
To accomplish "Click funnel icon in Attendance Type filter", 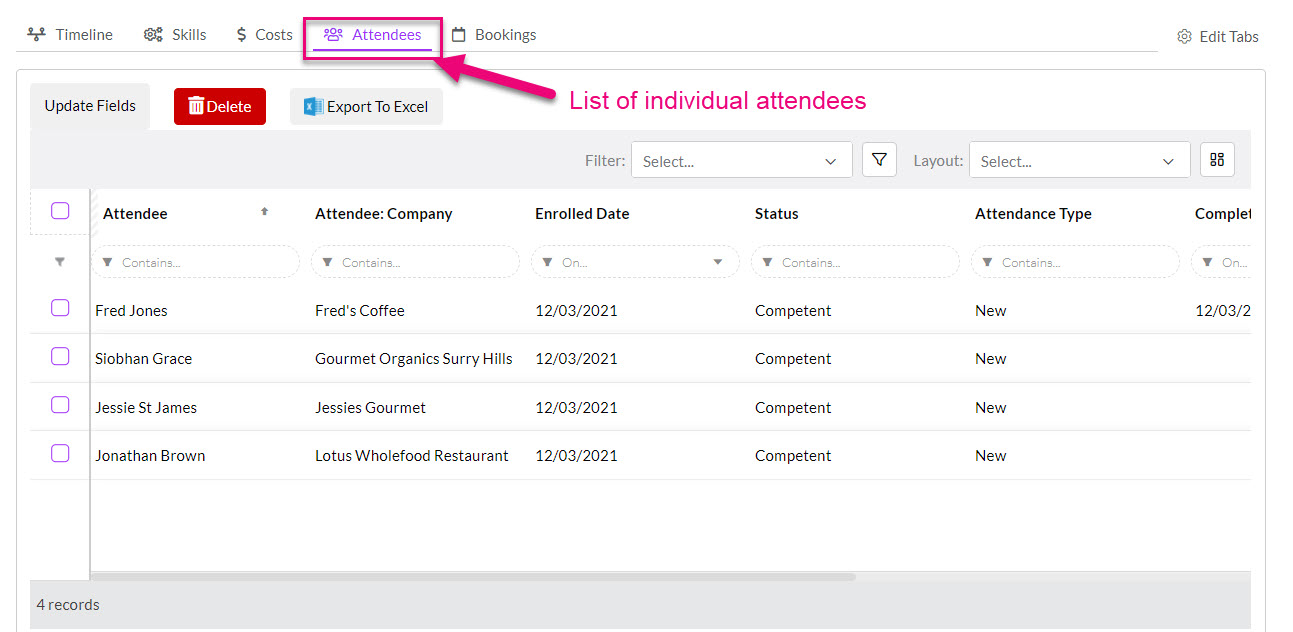I will click(x=988, y=263).
